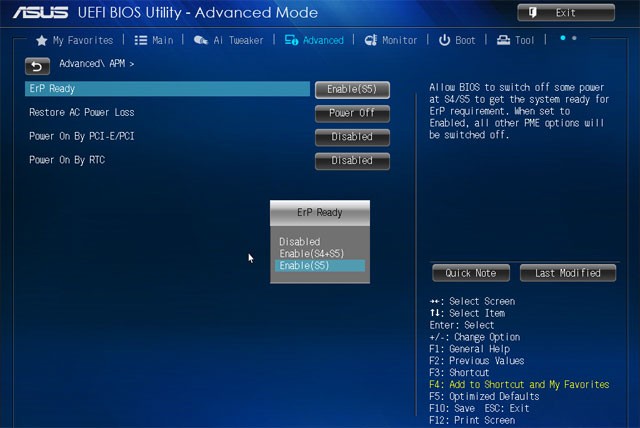Select Disabled in ErP Ready popup

(300, 242)
